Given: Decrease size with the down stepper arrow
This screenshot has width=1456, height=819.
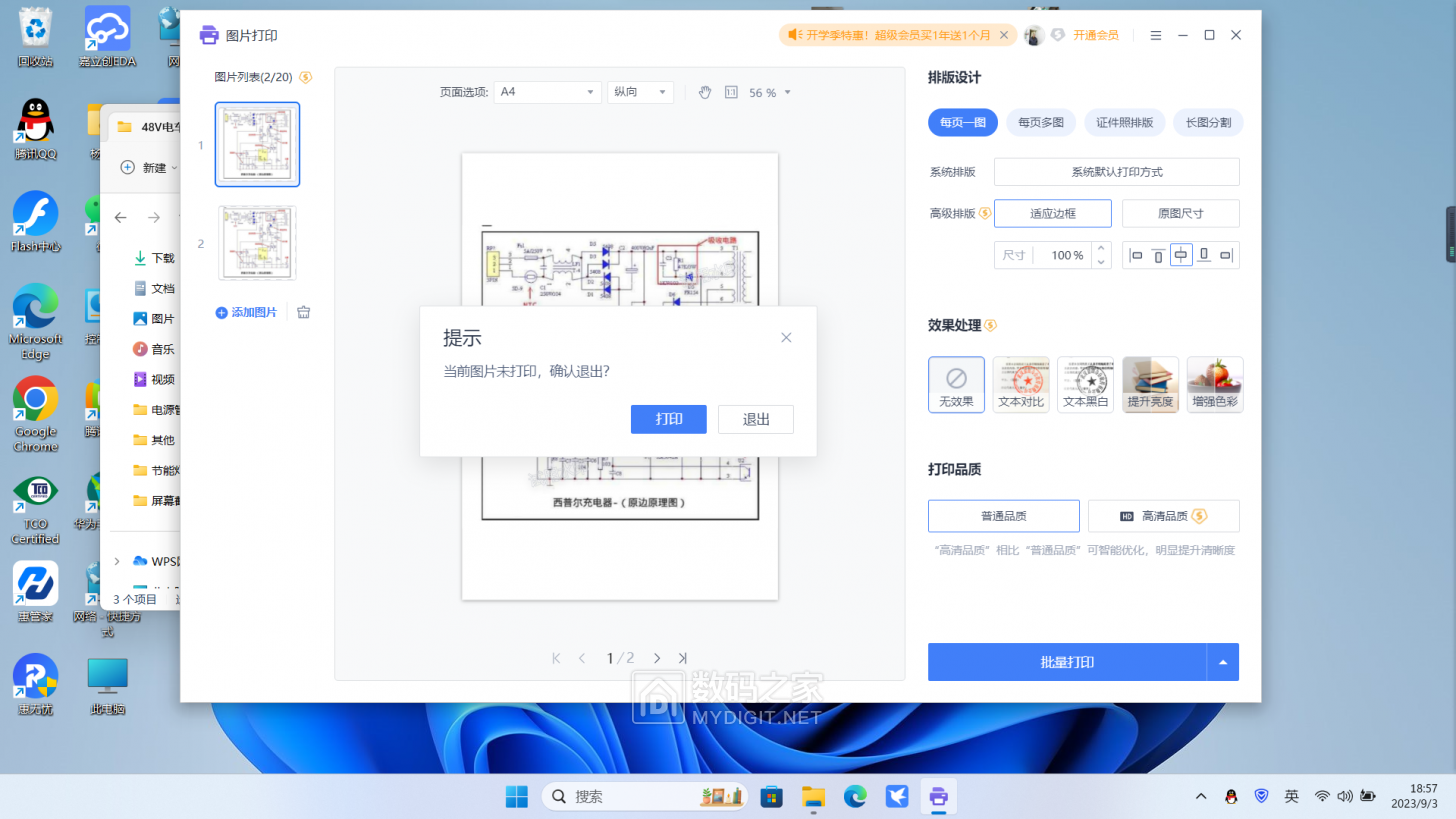Looking at the screenshot, I should (x=1101, y=262).
